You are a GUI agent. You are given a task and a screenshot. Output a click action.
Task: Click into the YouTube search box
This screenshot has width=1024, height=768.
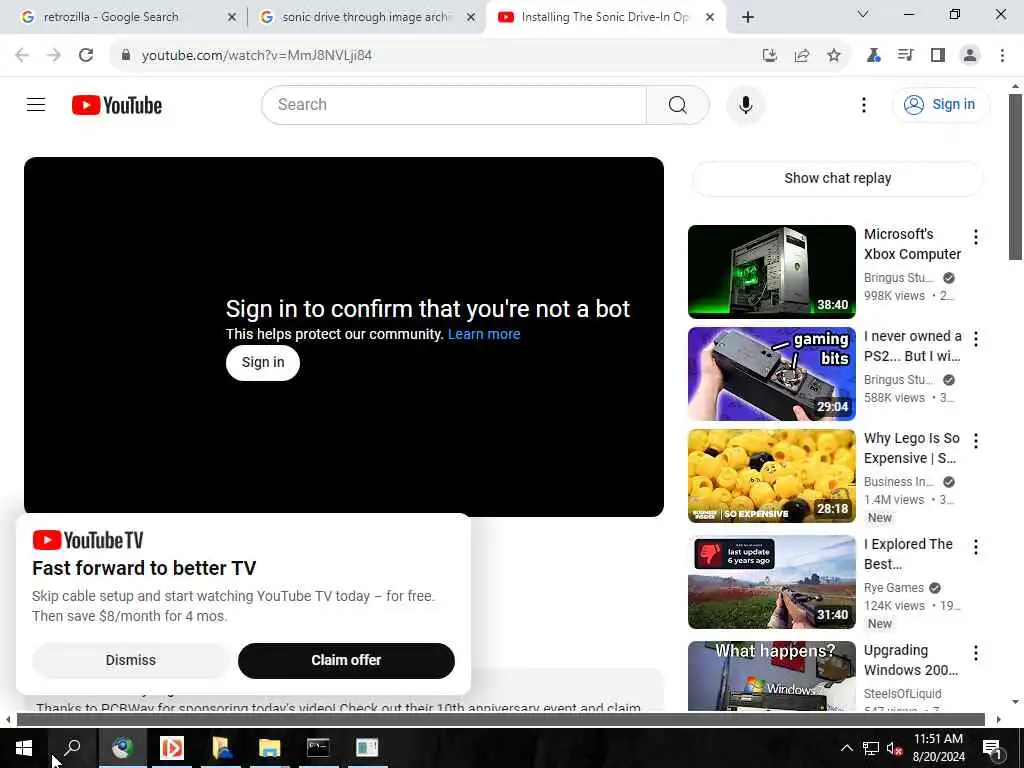454,104
